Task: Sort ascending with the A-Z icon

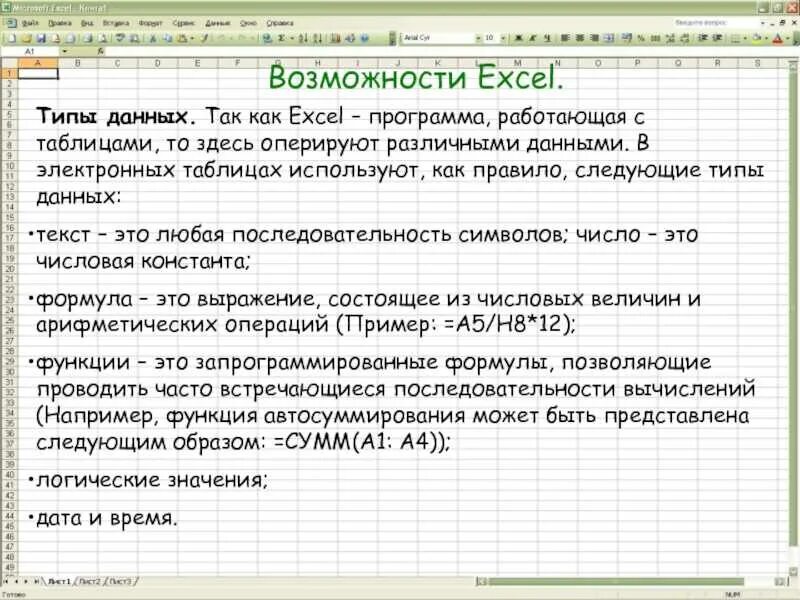Action: coord(303,38)
